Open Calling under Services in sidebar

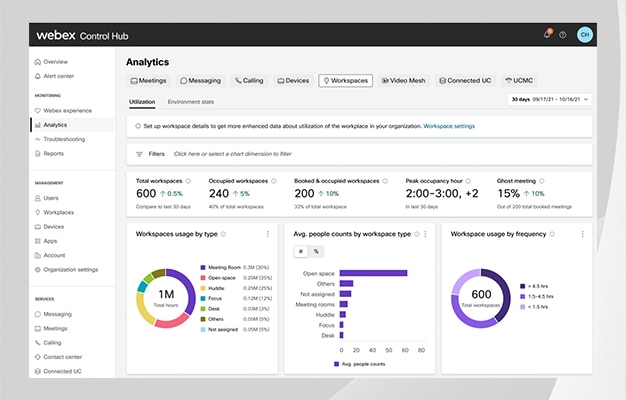click(x=48, y=343)
